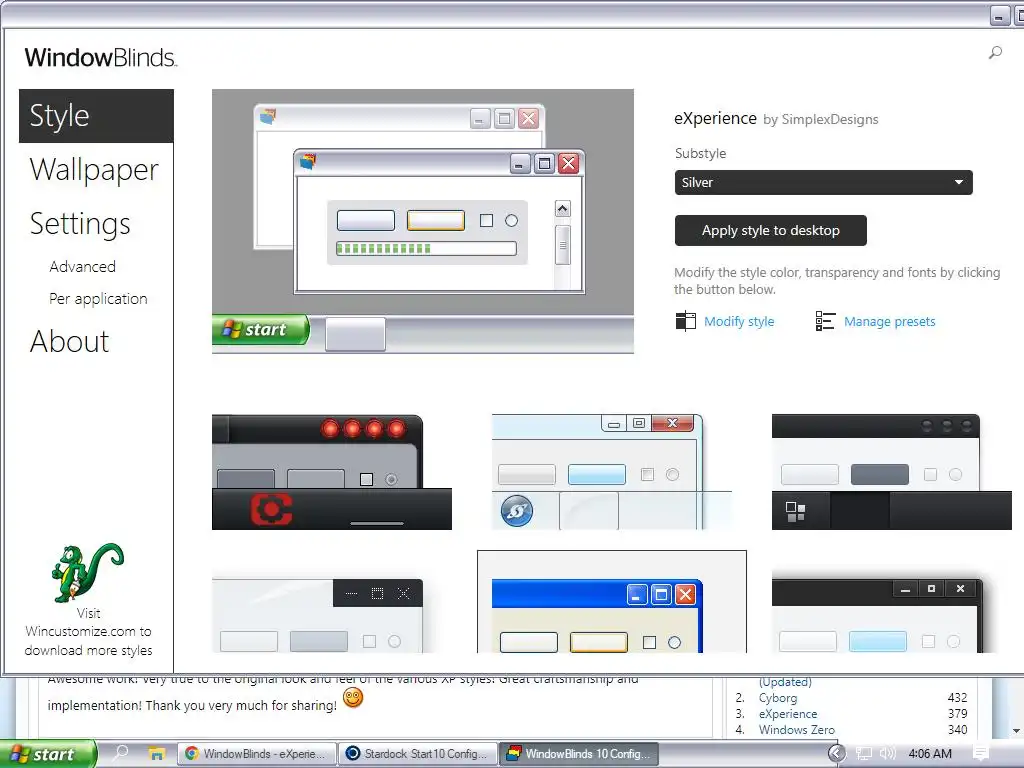Click the network tray icon
Viewport: 1024px width, 768px height.
pos(864,754)
